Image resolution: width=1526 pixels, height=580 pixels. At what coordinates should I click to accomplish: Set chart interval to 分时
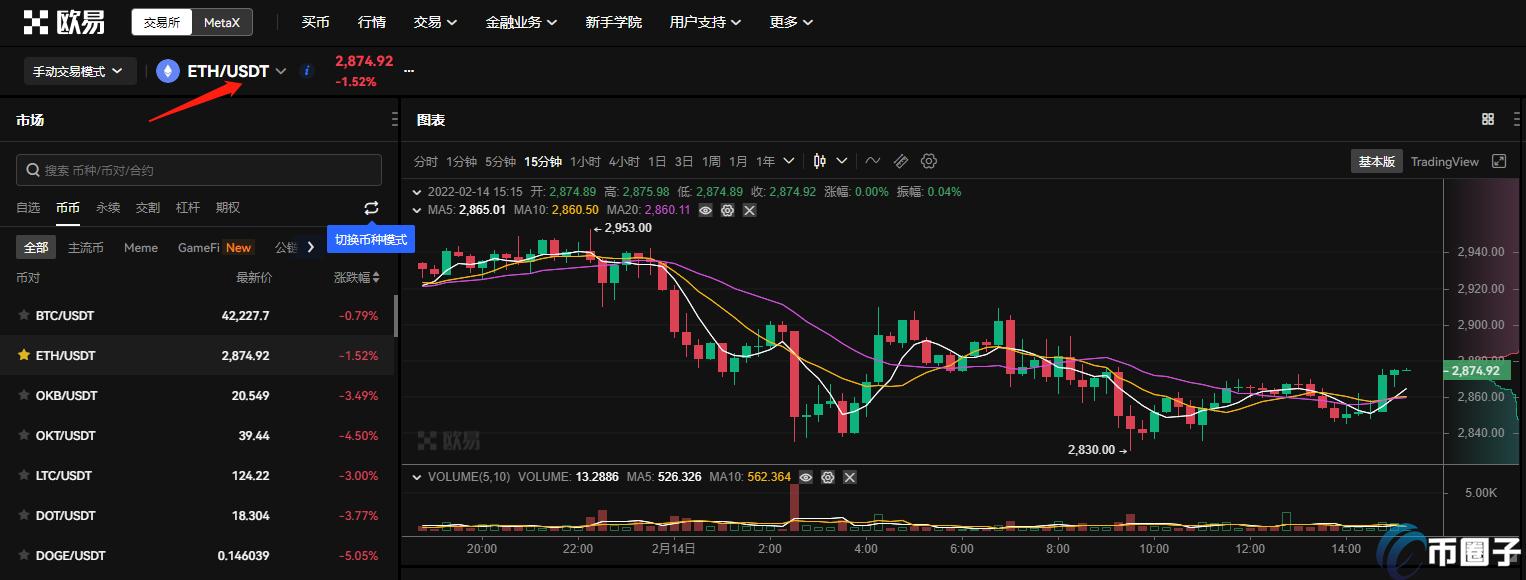pyautogui.click(x=426, y=161)
